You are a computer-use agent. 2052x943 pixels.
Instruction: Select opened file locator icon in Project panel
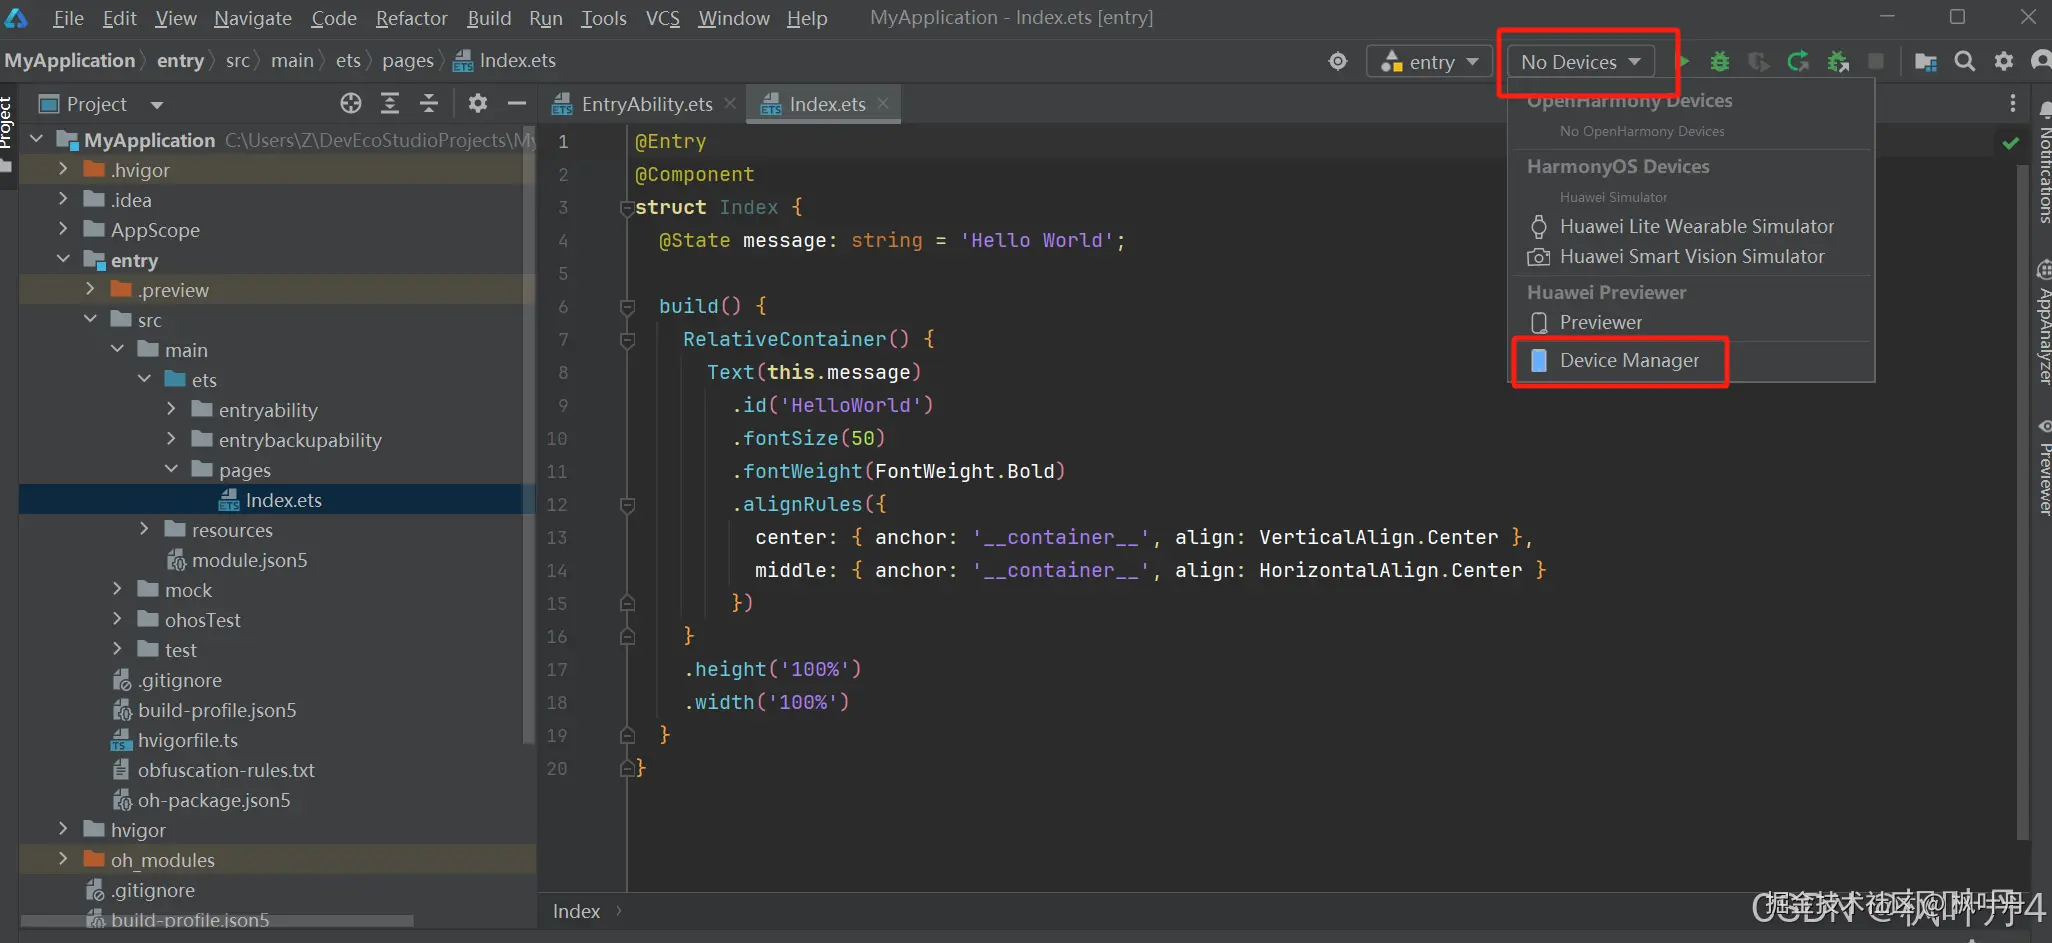pos(350,103)
